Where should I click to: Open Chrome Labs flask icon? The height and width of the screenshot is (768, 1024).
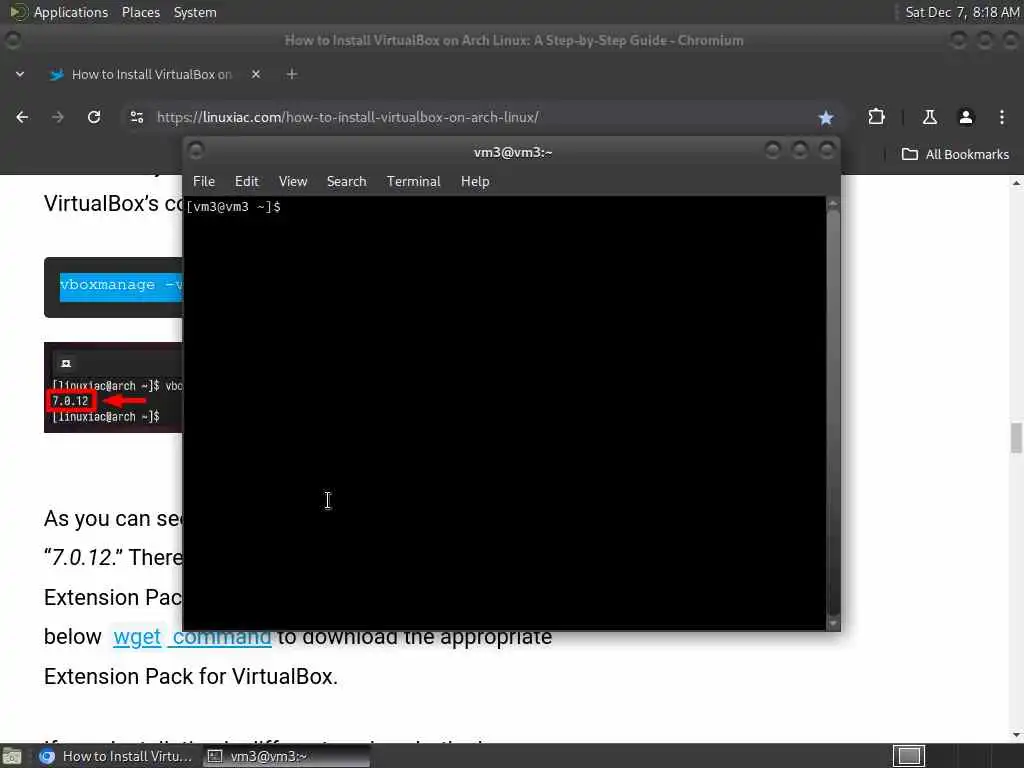coord(929,117)
